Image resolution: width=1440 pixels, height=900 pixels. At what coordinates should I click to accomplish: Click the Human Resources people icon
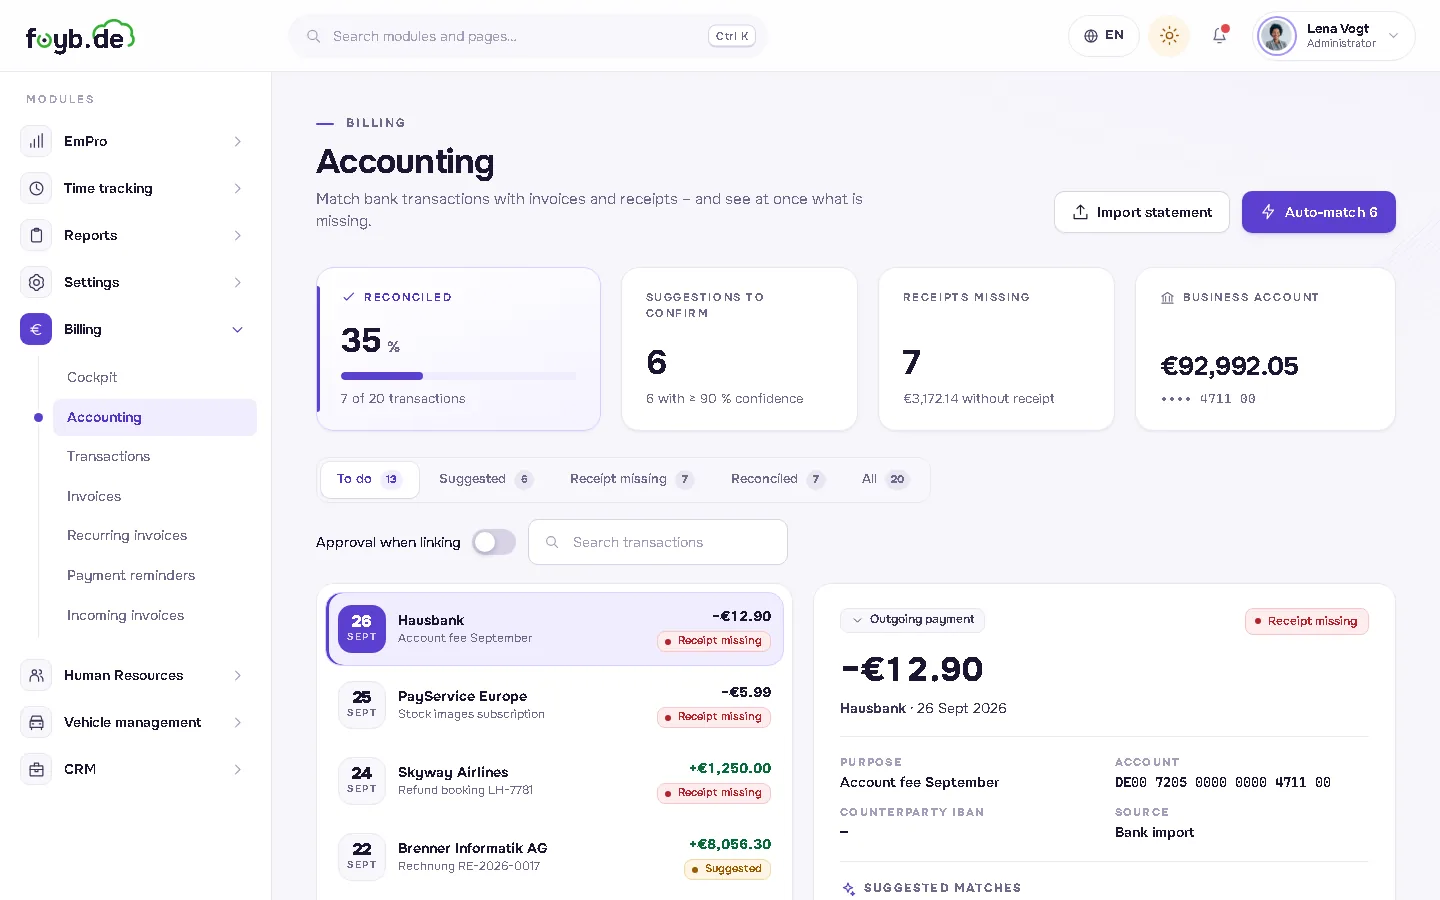[x=36, y=675]
